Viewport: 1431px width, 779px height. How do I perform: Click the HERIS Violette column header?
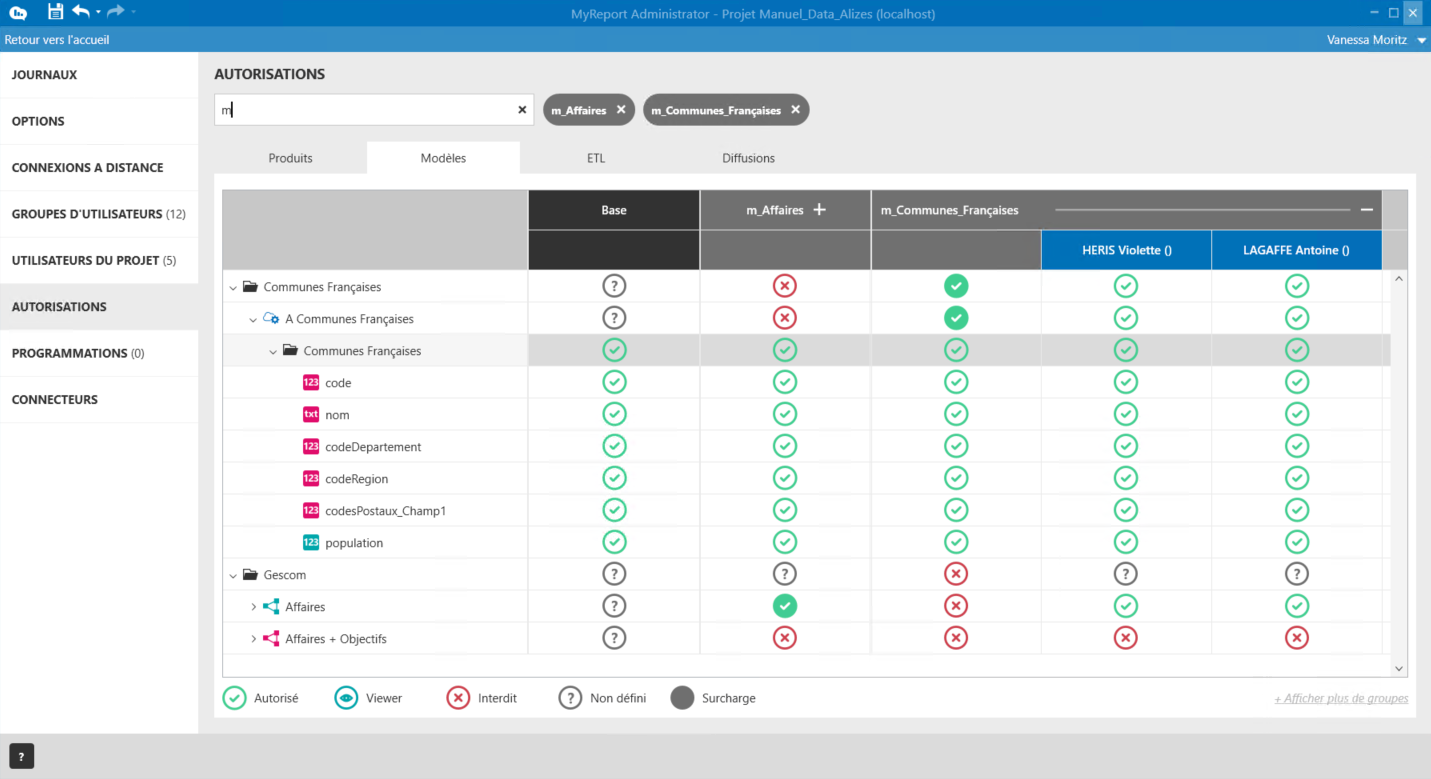[1126, 250]
